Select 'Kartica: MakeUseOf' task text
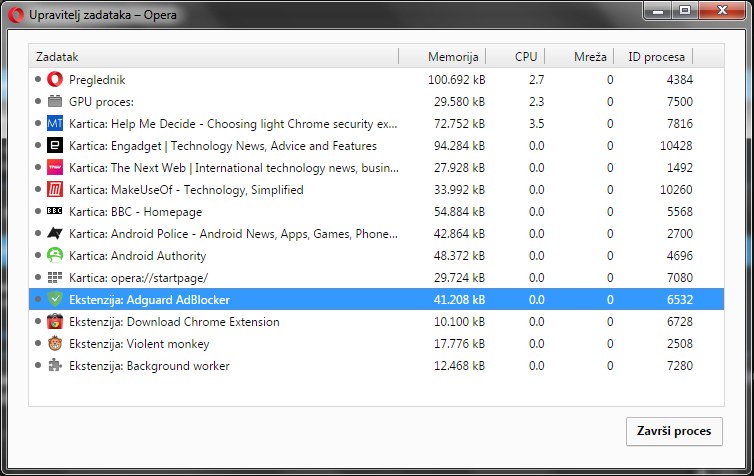The height and width of the screenshot is (476, 754). click(x=186, y=190)
